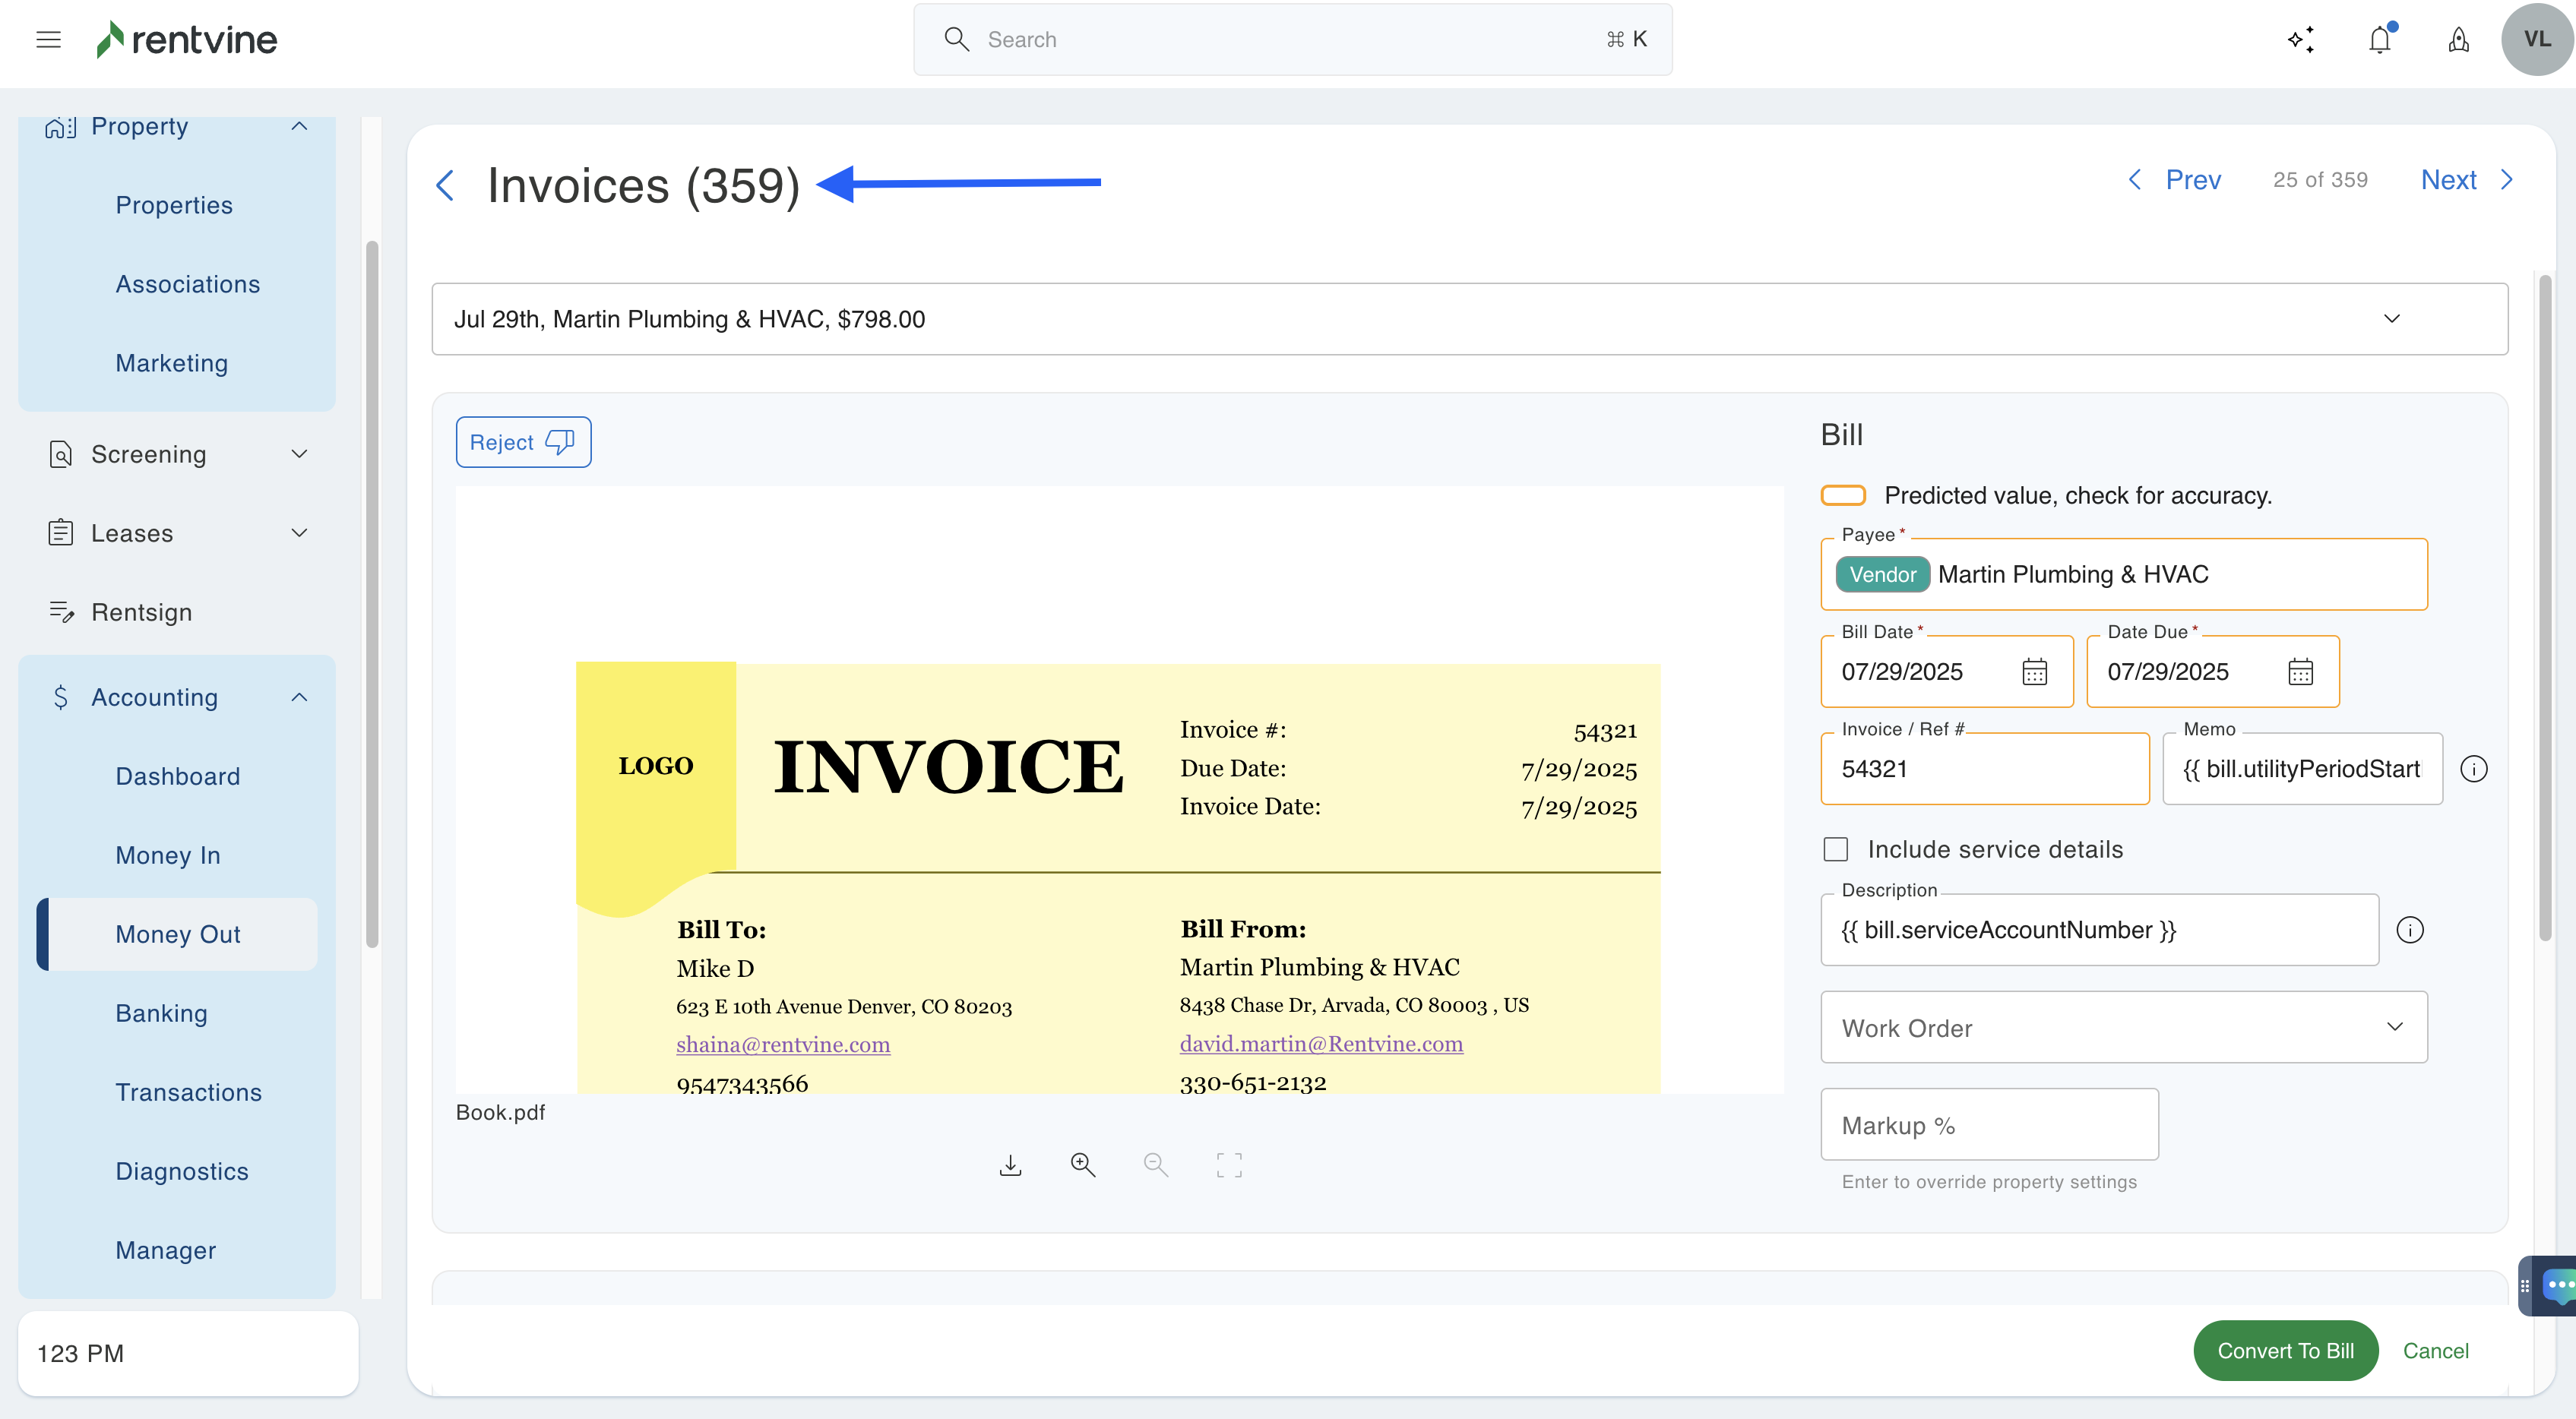Viewport: 2576px width, 1419px height.
Task: Go to Banking in the sidebar
Action: pos(161,1013)
